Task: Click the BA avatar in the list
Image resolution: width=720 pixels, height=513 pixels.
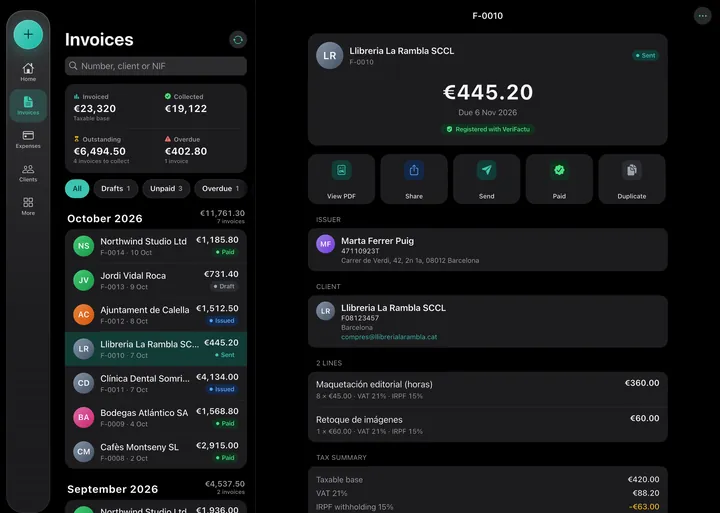Action: point(84,417)
